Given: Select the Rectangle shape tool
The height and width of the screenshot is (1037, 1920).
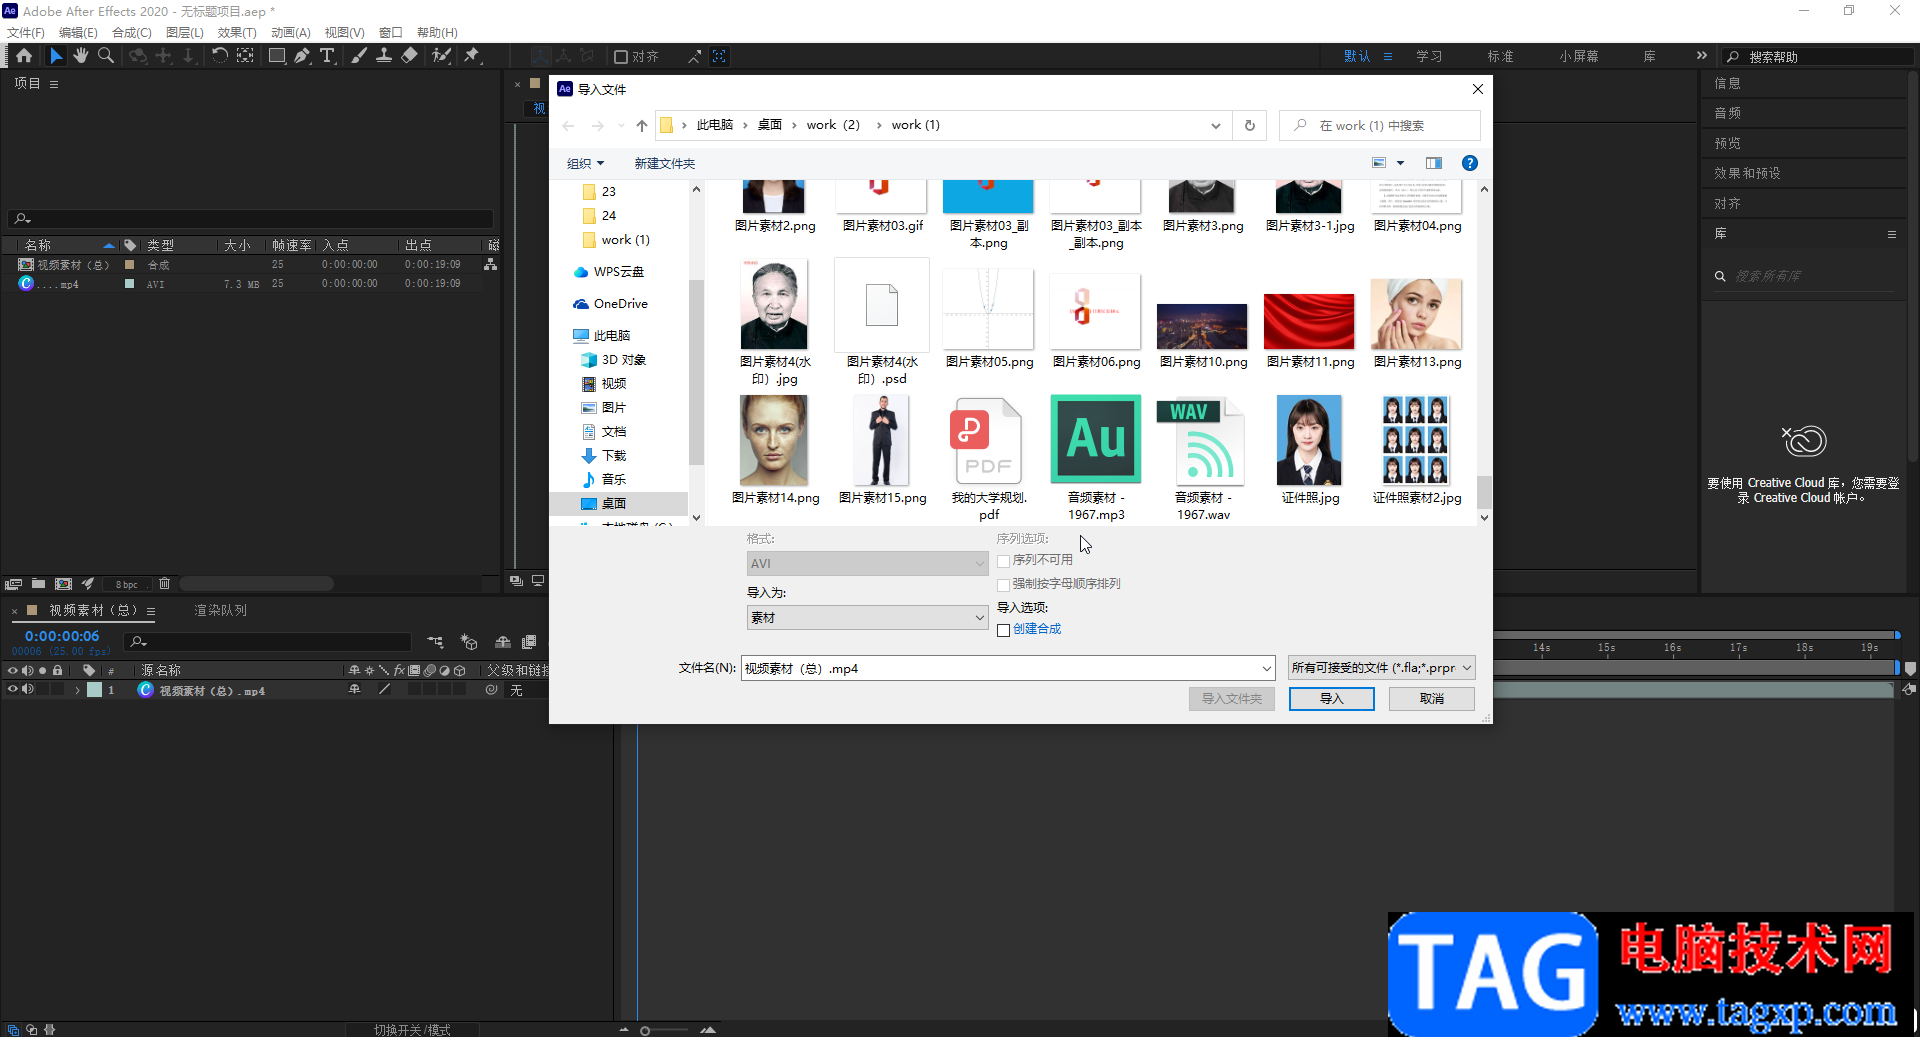Looking at the screenshot, I should pyautogui.click(x=277, y=56).
